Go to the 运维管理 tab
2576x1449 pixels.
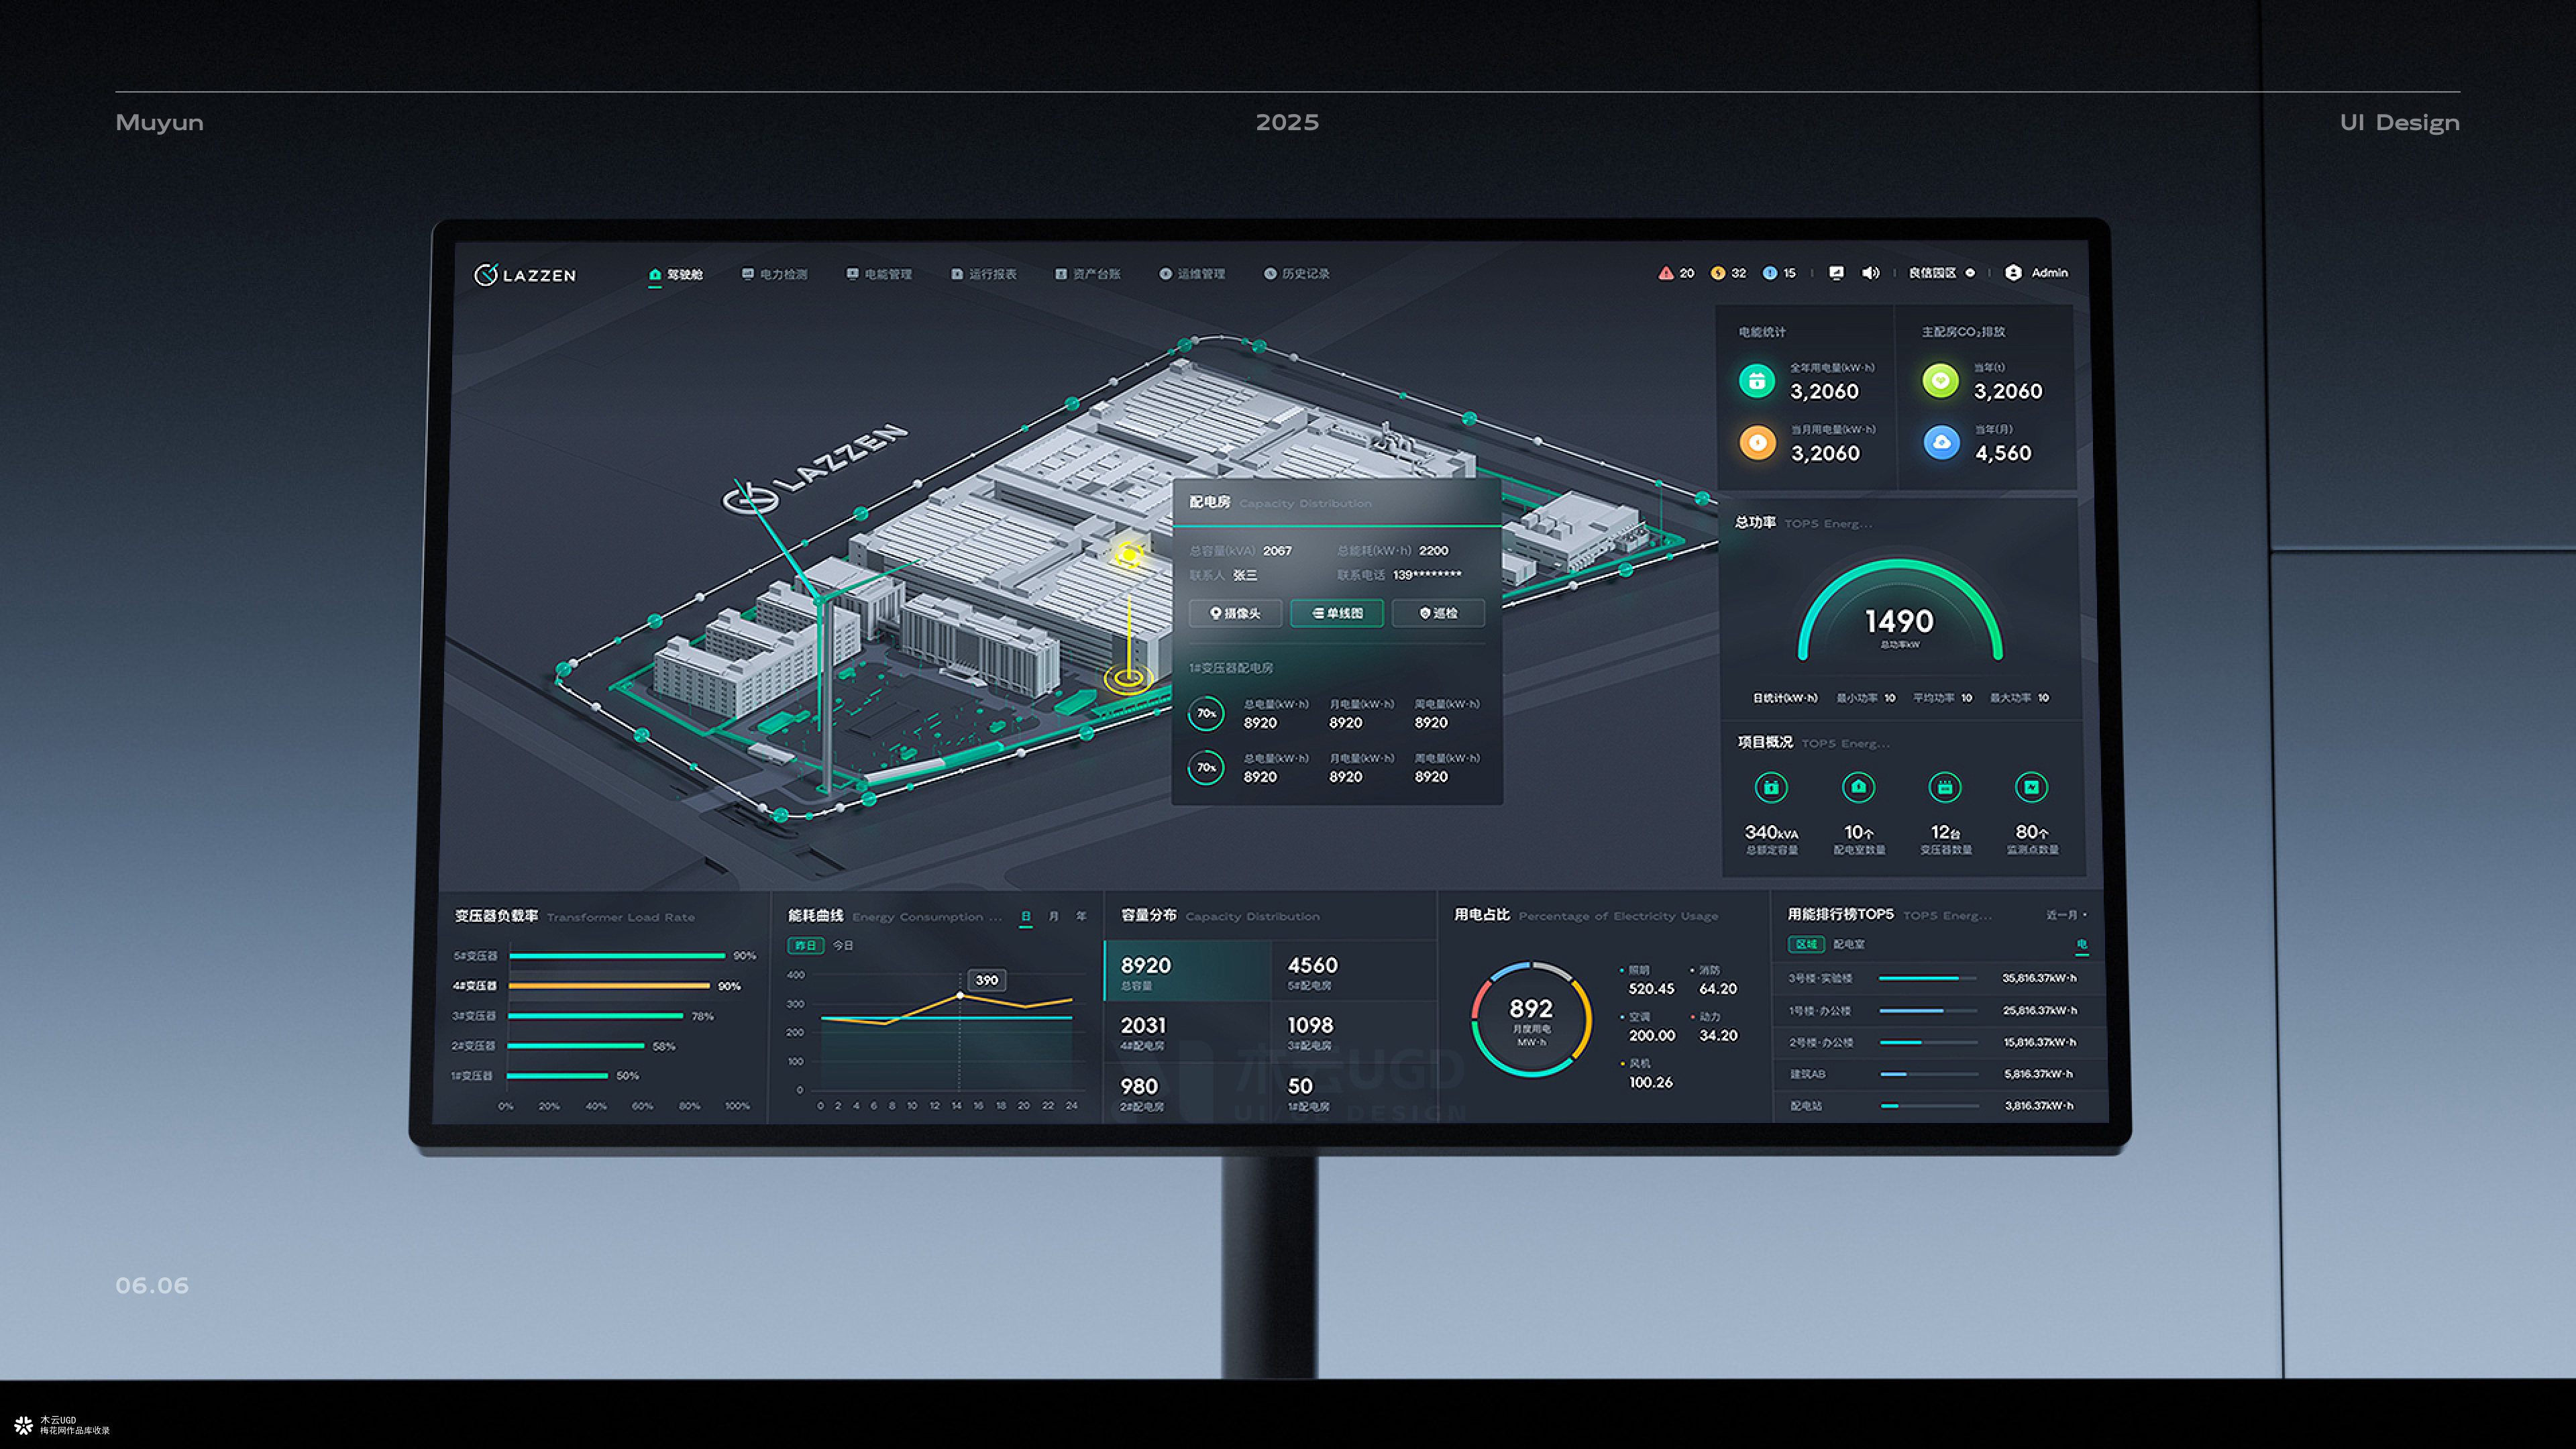pos(1192,274)
